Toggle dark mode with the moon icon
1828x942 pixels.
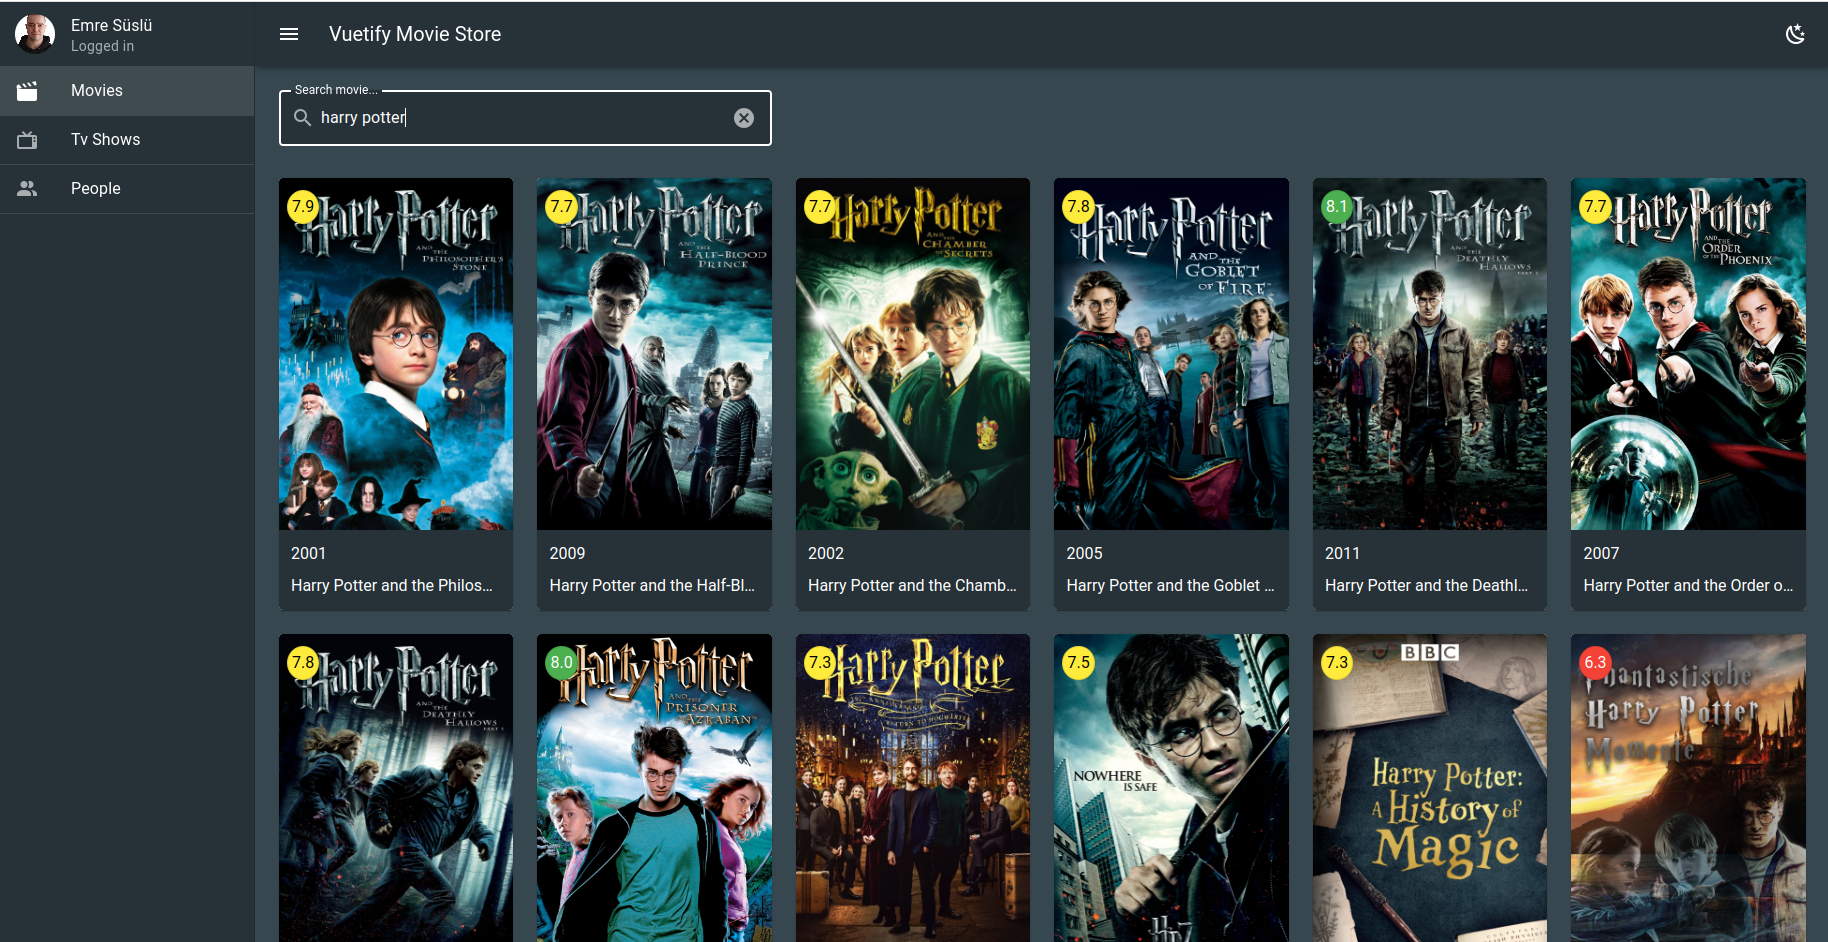click(x=1796, y=33)
